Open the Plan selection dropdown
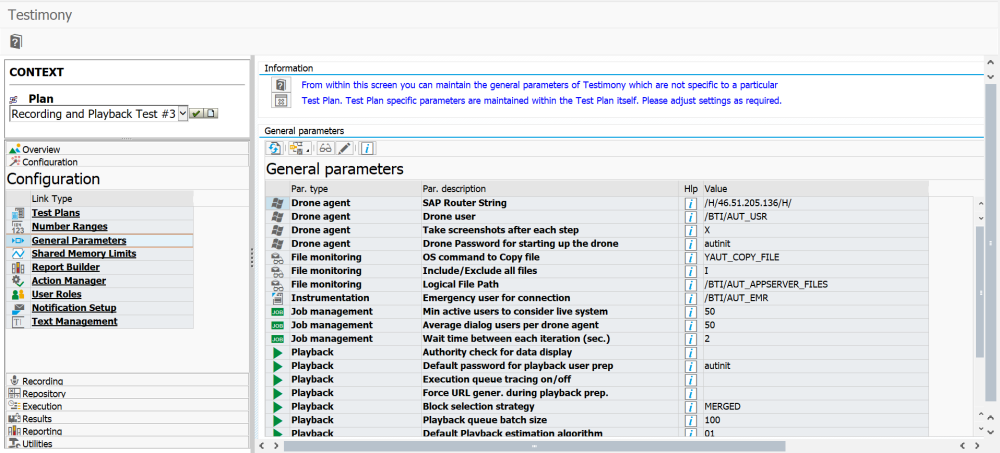1000x453 pixels. (x=182, y=114)
